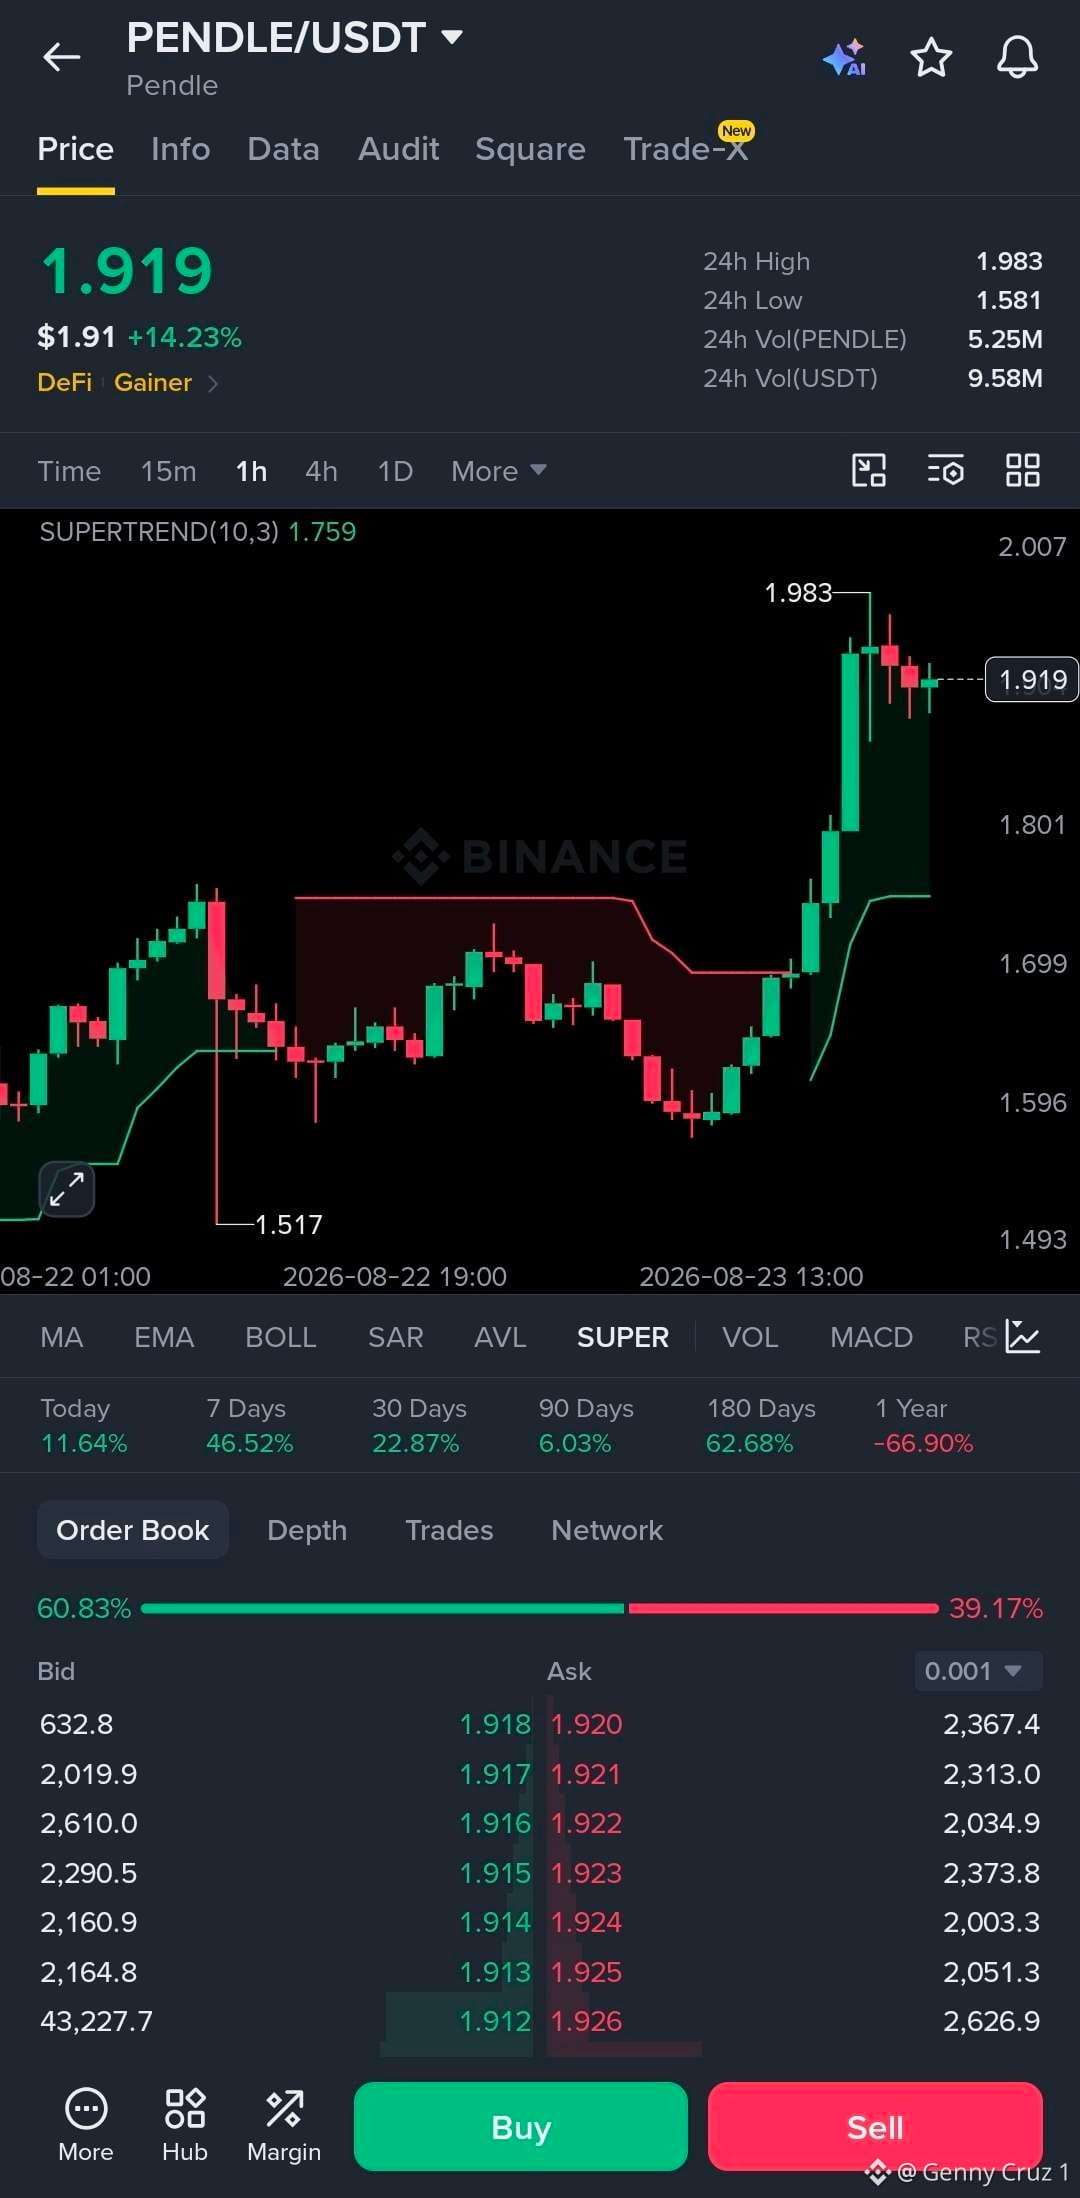1080x2198 pixels.
Task: Select ask price 1.923
Action: click(x=586, y=1873)
